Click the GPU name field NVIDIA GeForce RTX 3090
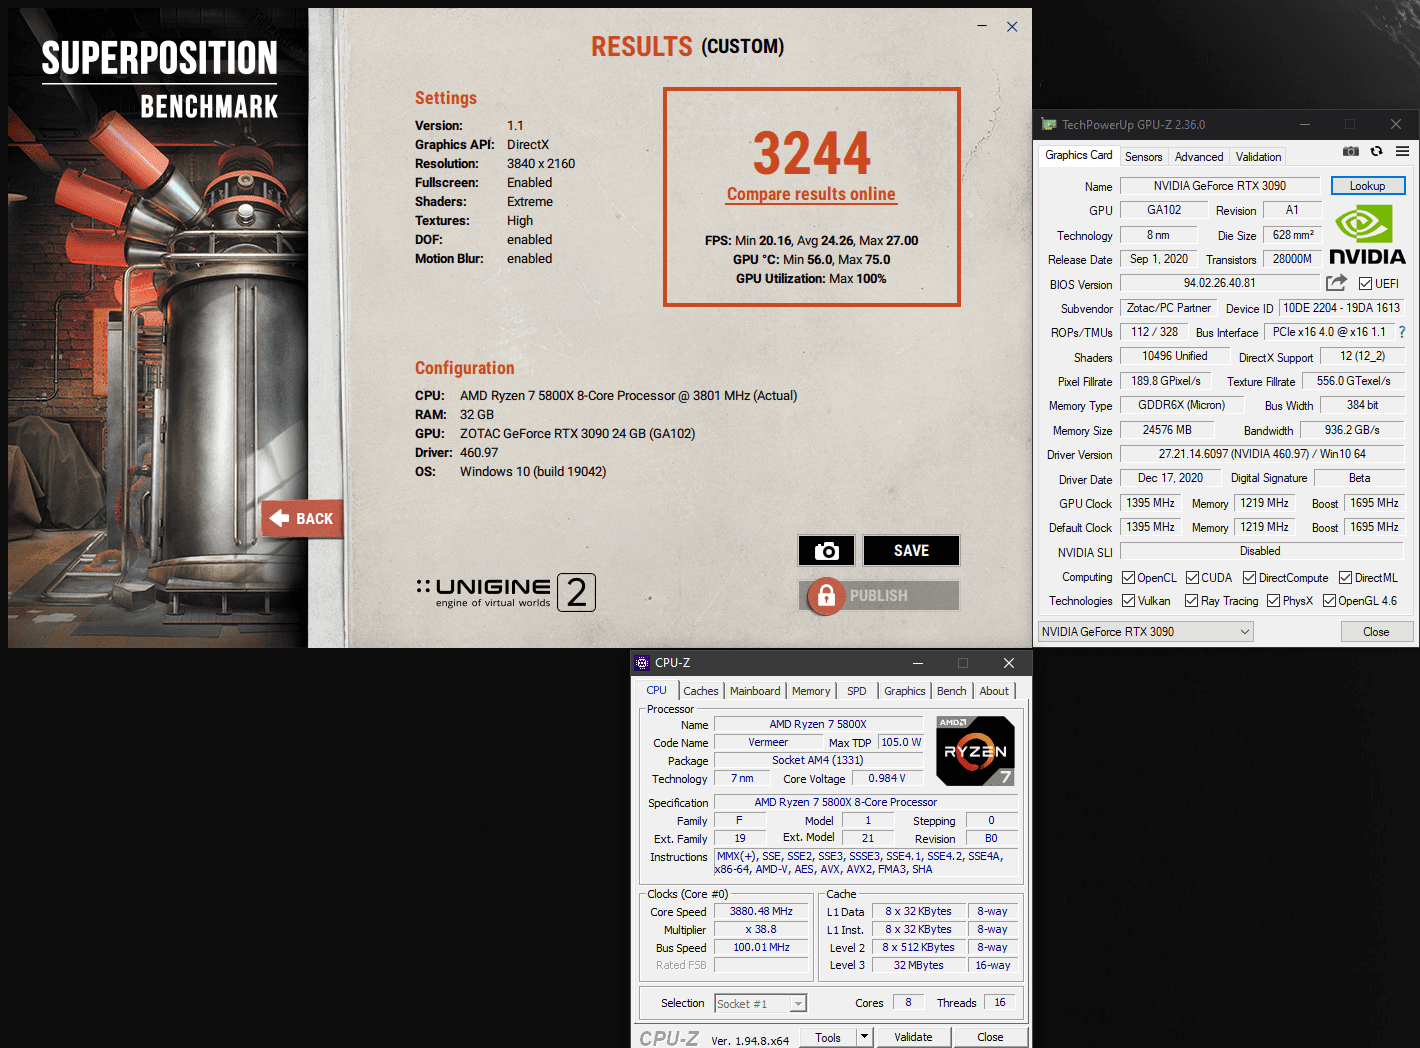The width and height of the screenshot is (1420, 1048). [x=1219, y=186]
